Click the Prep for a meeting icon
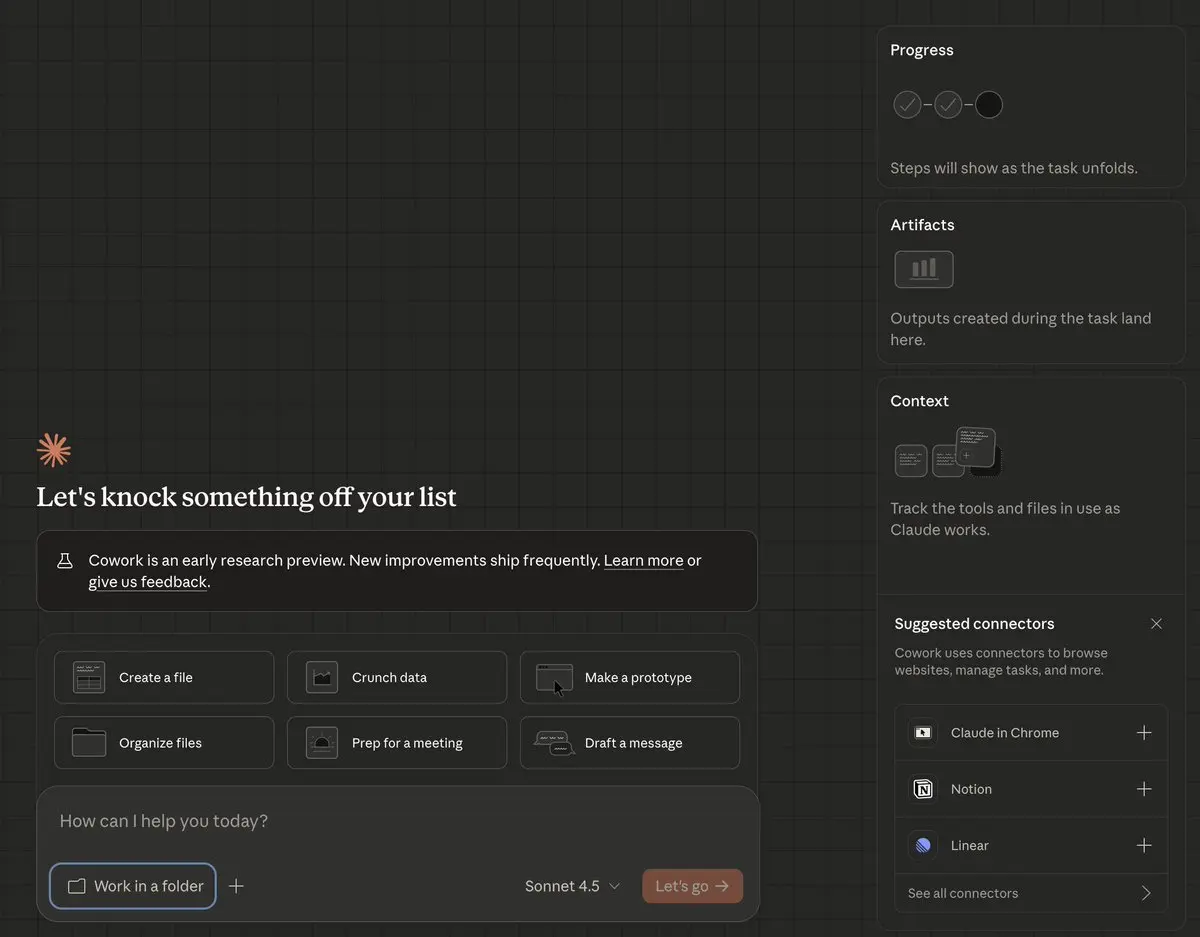 pos(322,743)
